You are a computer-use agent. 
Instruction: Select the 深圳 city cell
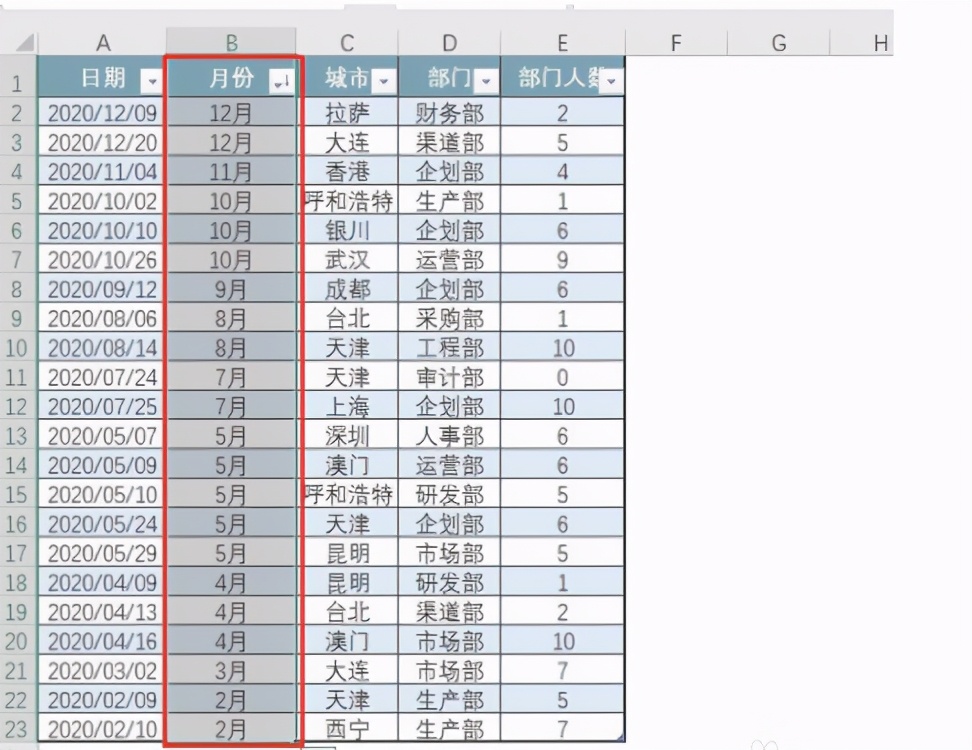point(347,436)
